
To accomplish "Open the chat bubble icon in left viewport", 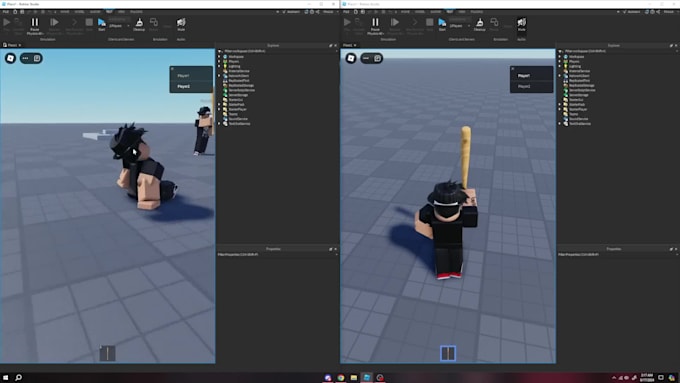I will [26, 58].
